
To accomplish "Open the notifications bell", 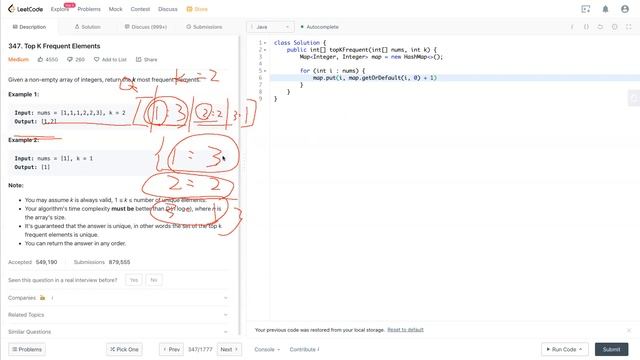I will [x=605, y=9].
